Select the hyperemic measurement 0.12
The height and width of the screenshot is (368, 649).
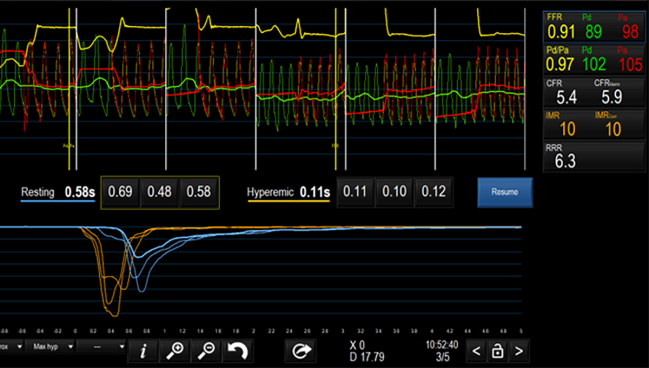[x=434, y=192]
